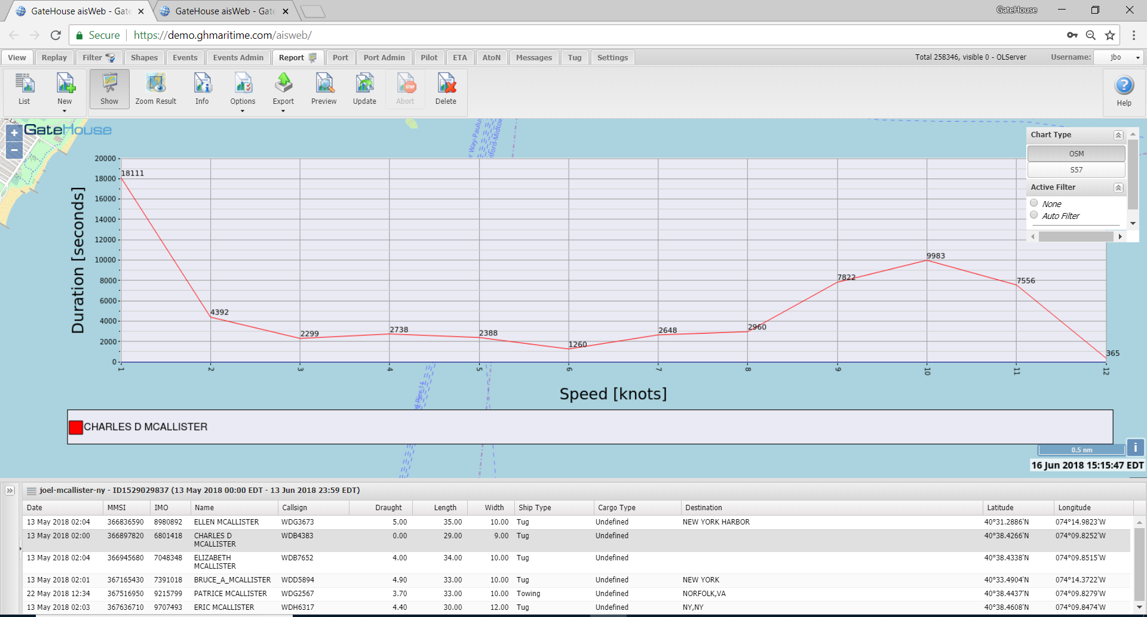The image size is (1147, 617).
Task: Toggle the Show report button
Action: coord(109,88)
